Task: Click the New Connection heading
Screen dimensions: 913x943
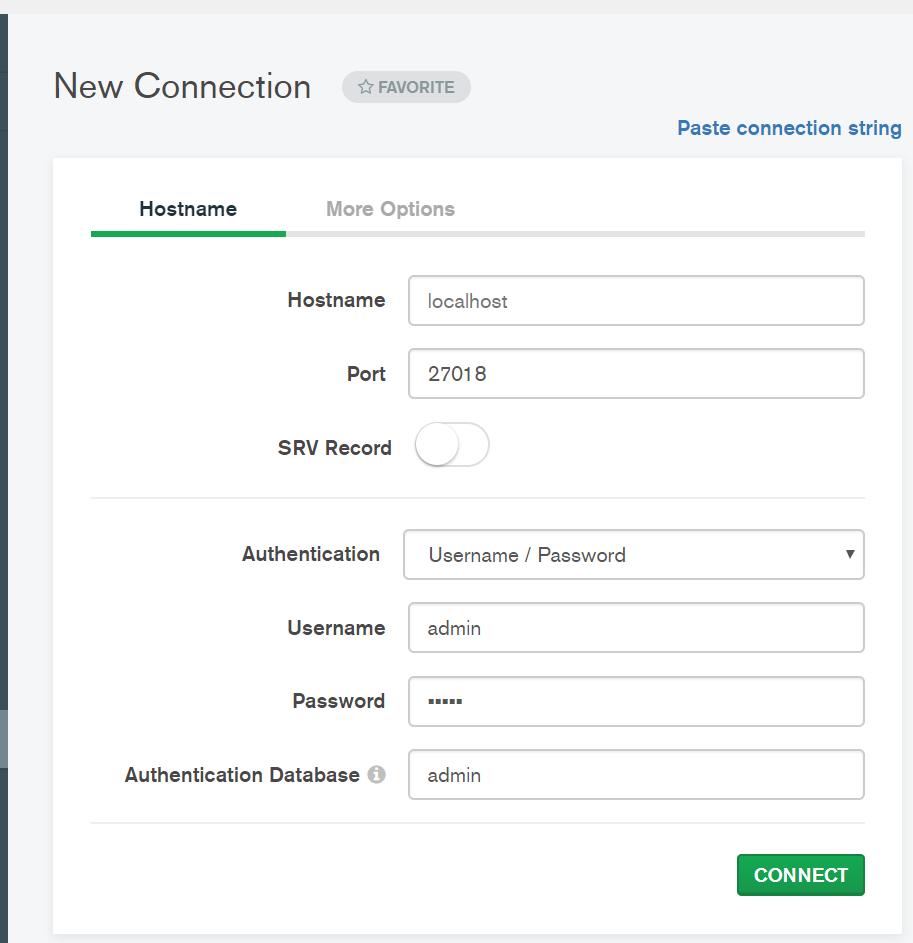Action: (182, 85)
